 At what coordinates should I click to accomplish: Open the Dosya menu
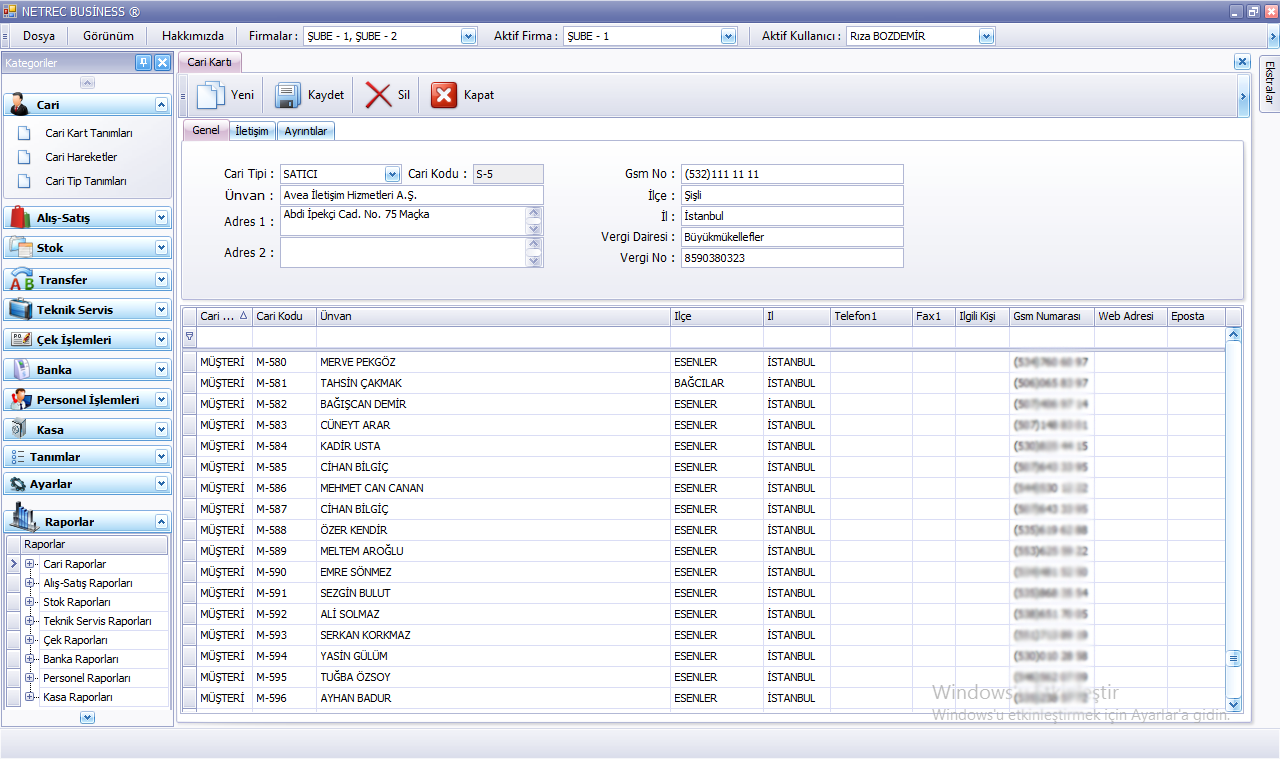(x=39, y=36)
